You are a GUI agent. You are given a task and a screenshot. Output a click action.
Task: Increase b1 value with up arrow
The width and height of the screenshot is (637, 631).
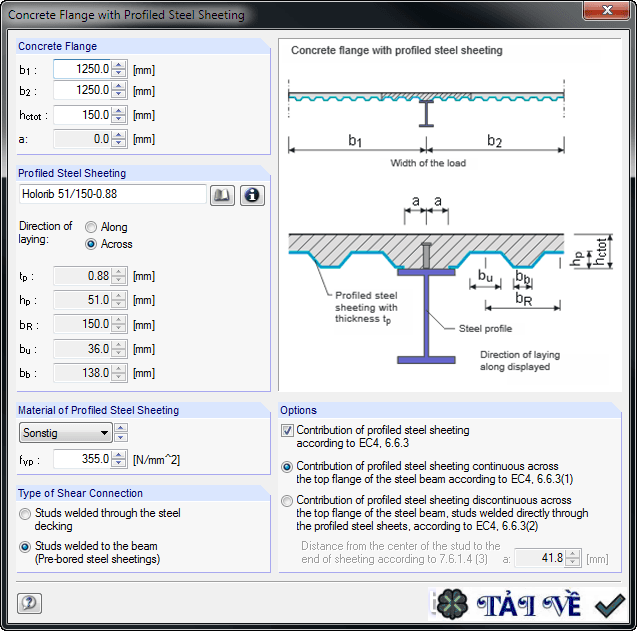pyautogui.click(x=118, y=65)
